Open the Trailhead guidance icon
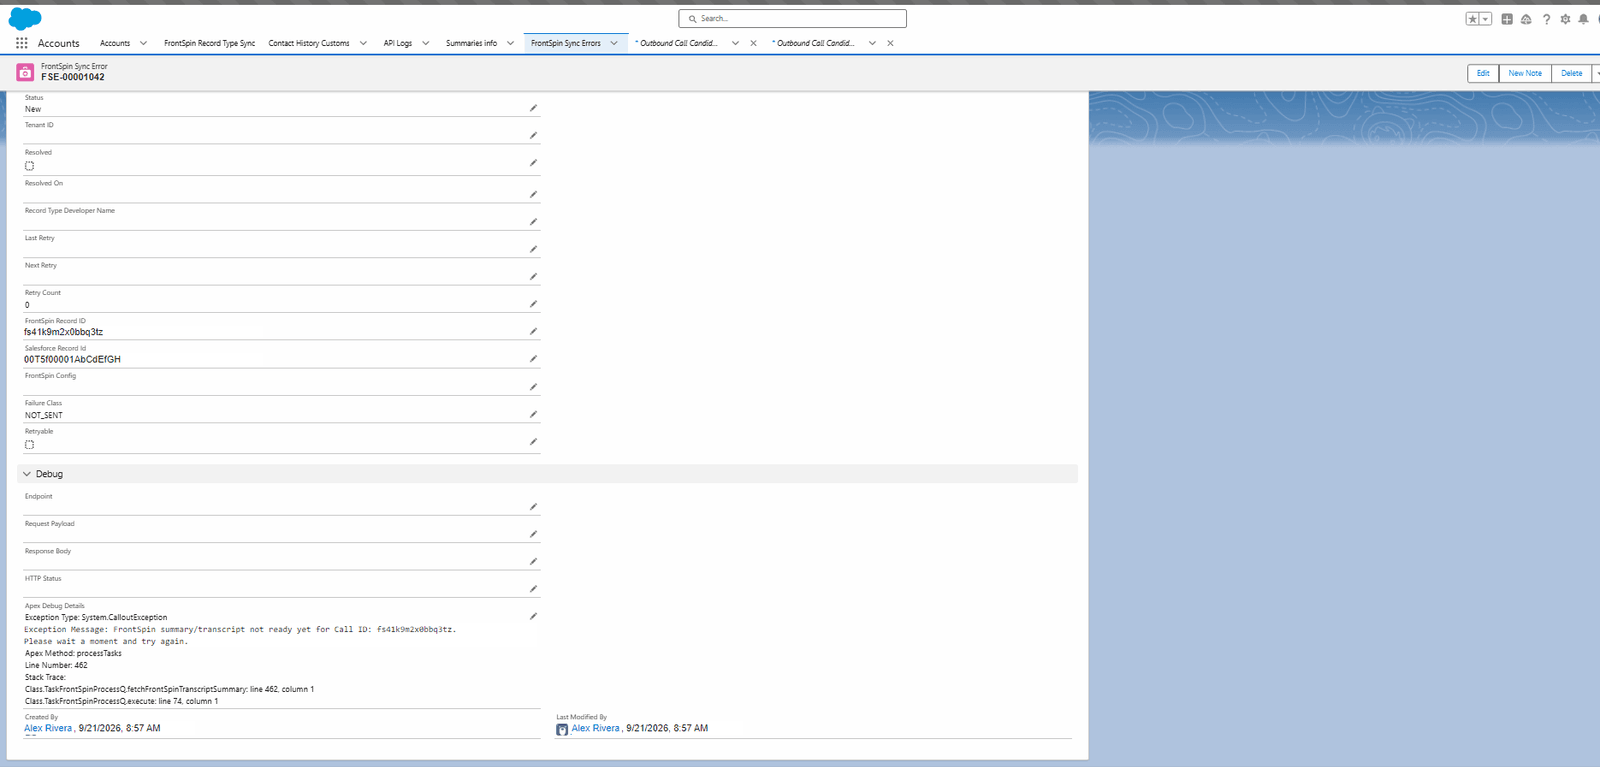 (1526, 19)
